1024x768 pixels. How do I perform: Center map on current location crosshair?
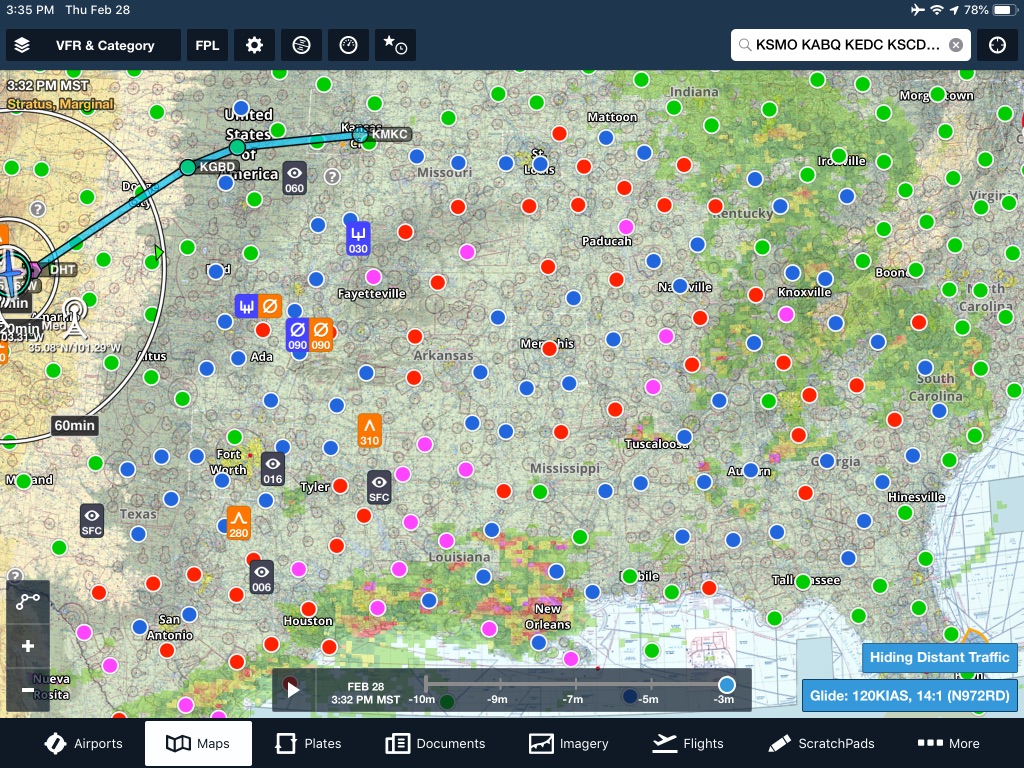click(x=997, y=45)
